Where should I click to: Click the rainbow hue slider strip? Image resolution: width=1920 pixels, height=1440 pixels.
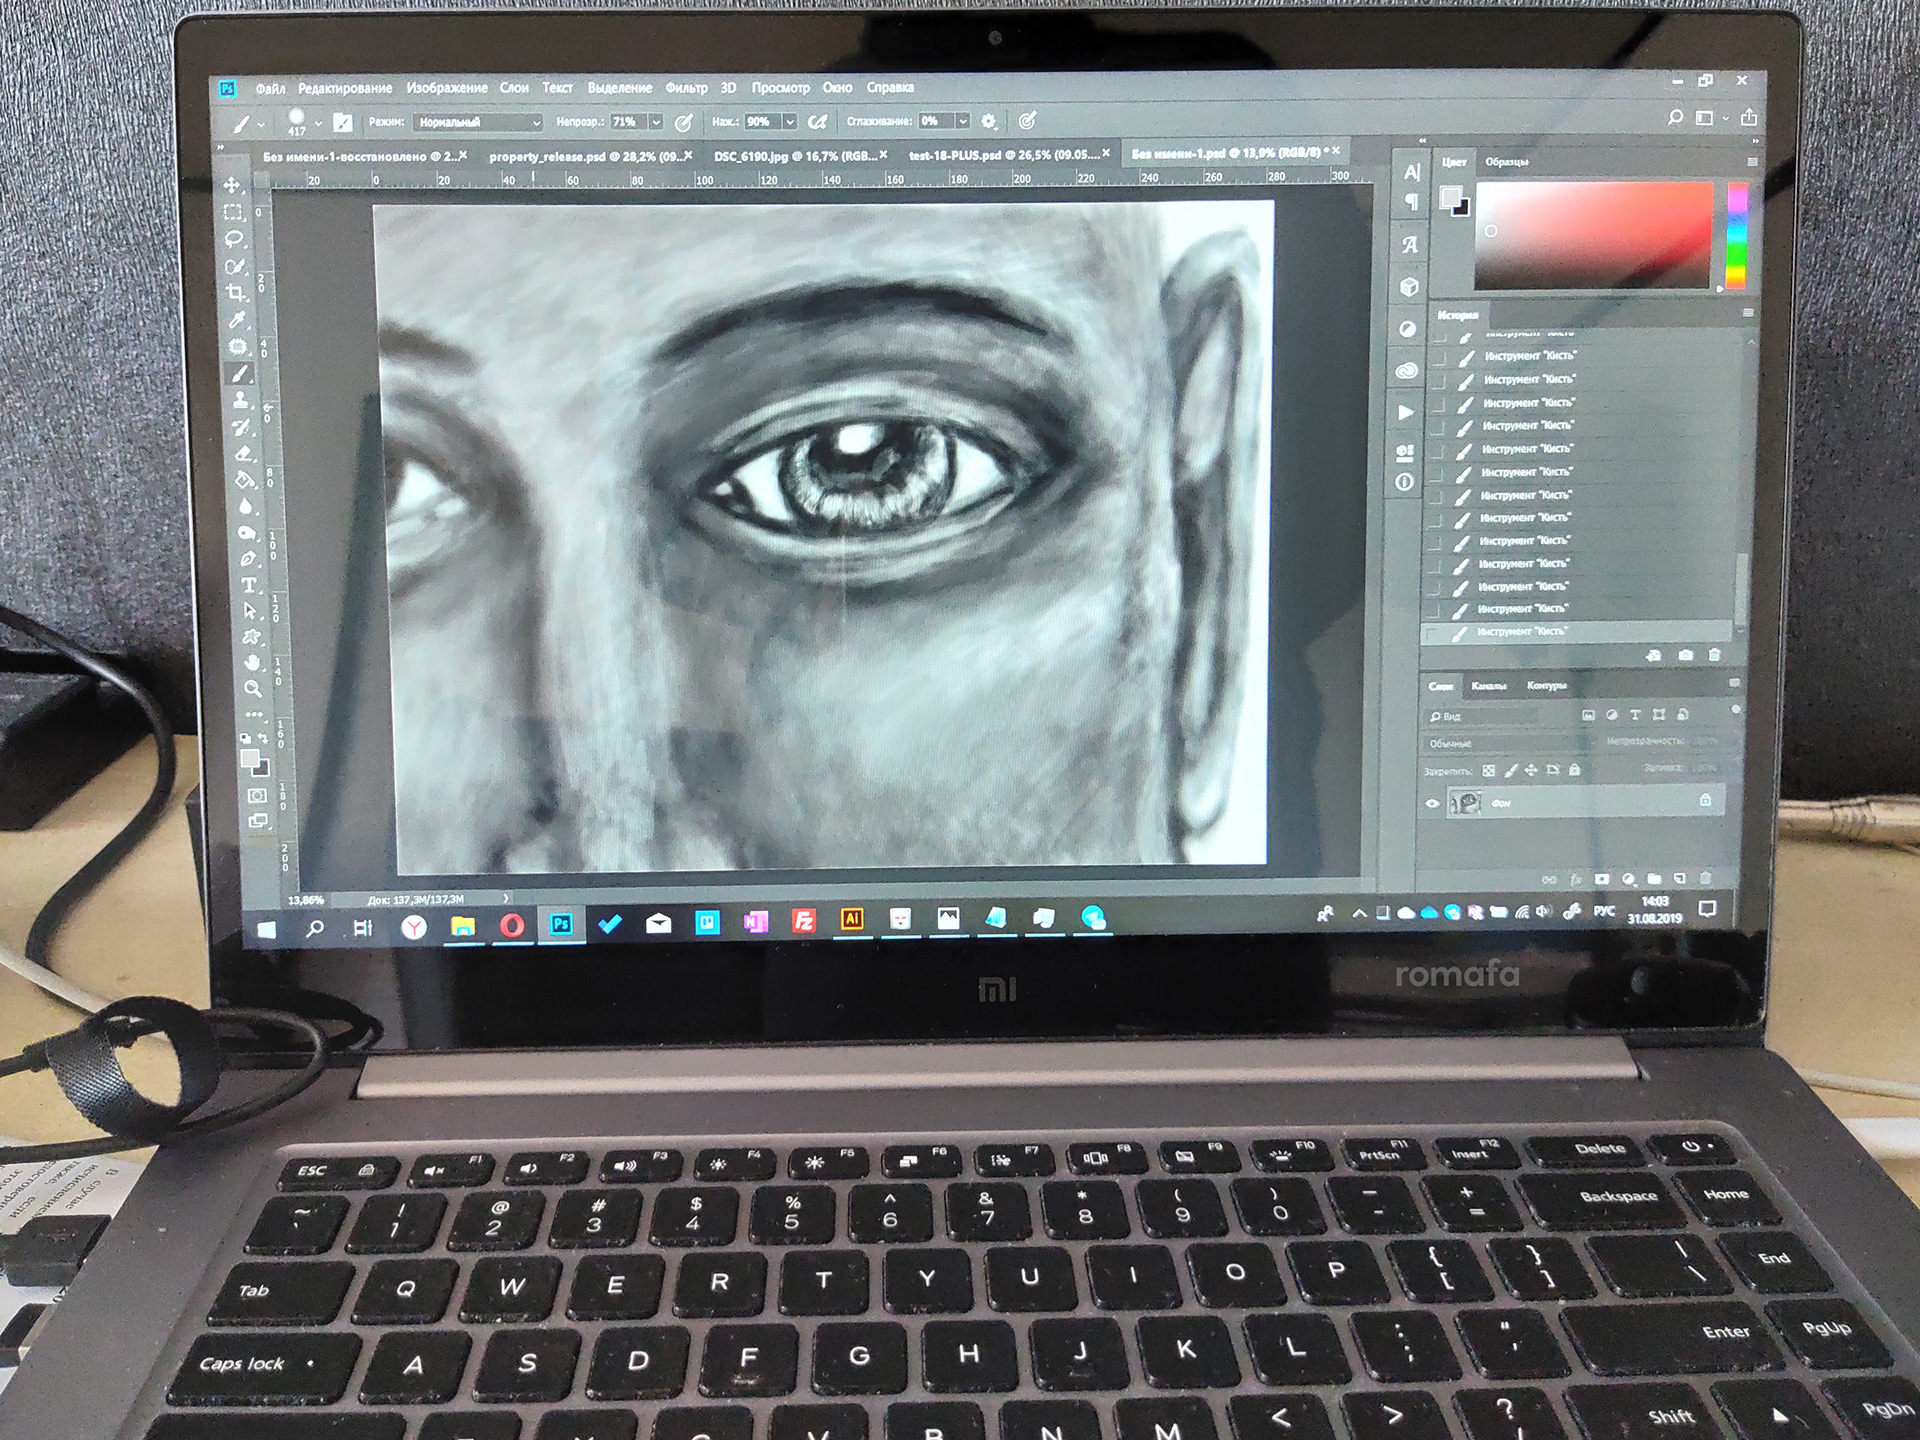point(1737,236)
